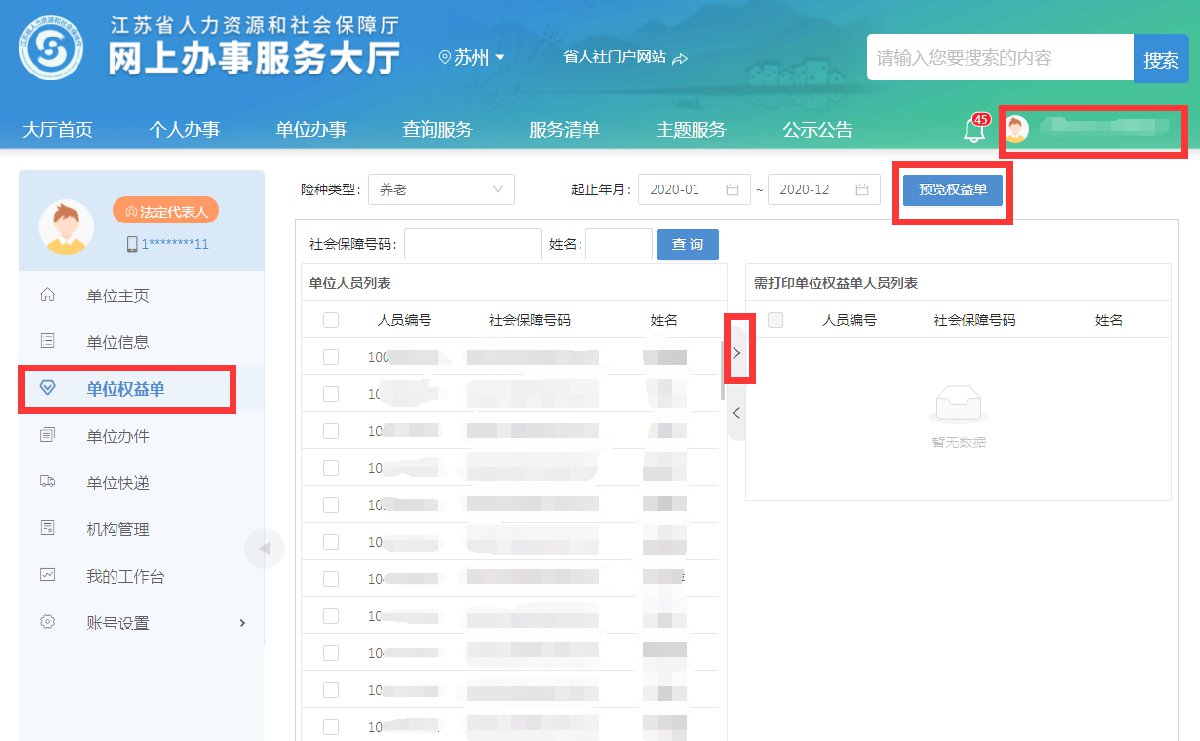Viewport: 1200px width, 741px height.
Task: Open the 苏州 city selector dropdown
Action: click(472, 58)
